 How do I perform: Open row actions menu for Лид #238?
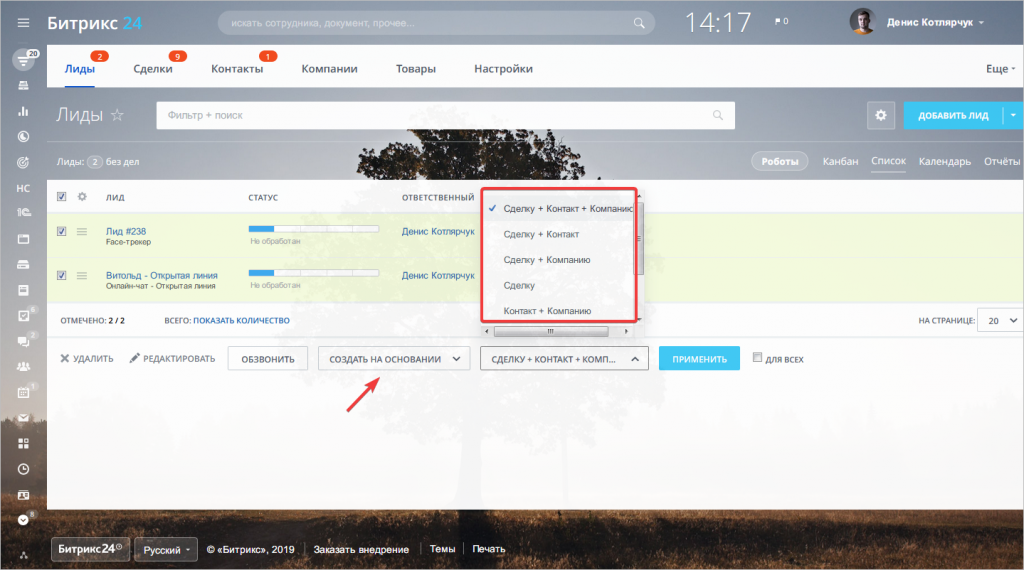(x=82, y=231)
